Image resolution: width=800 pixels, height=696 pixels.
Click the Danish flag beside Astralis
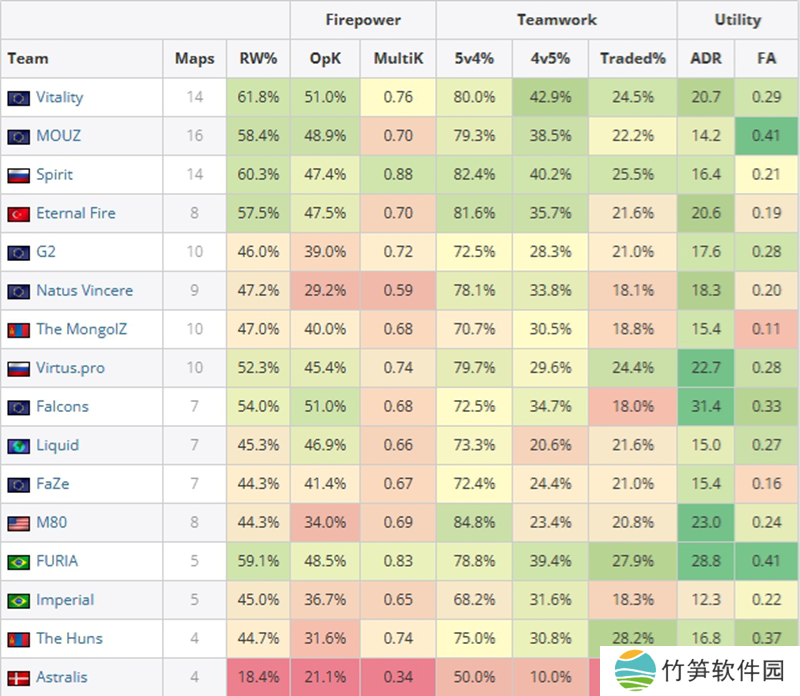[x=18, y=678]
